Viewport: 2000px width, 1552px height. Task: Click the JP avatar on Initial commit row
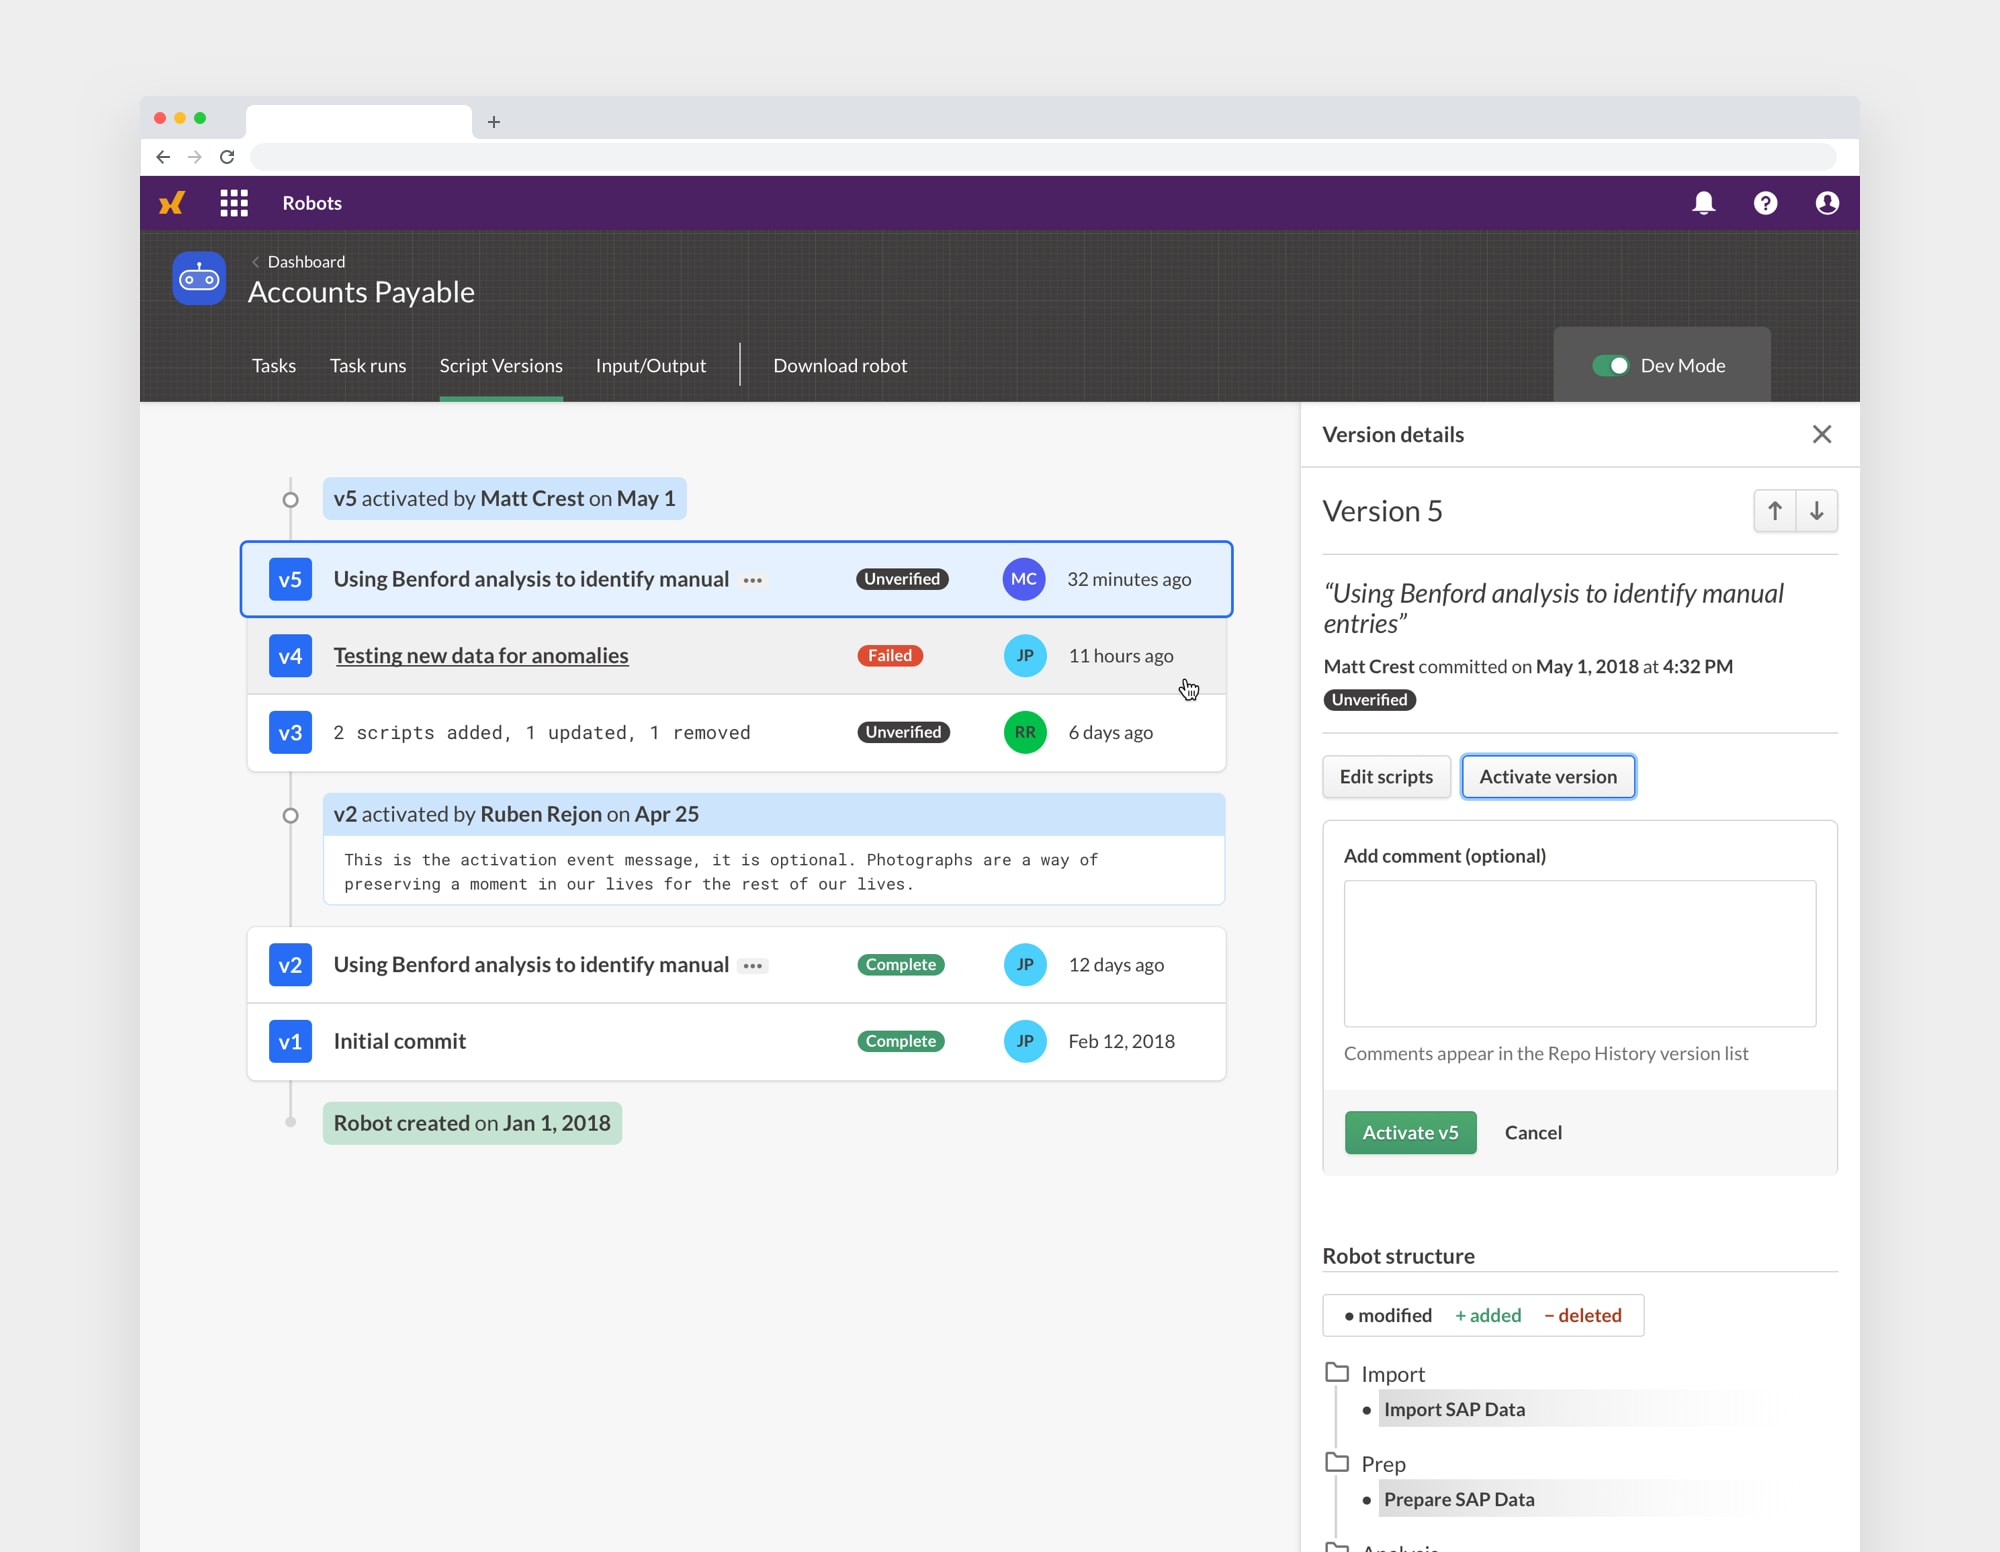pyautogui.click(x=1025, y=1041)
